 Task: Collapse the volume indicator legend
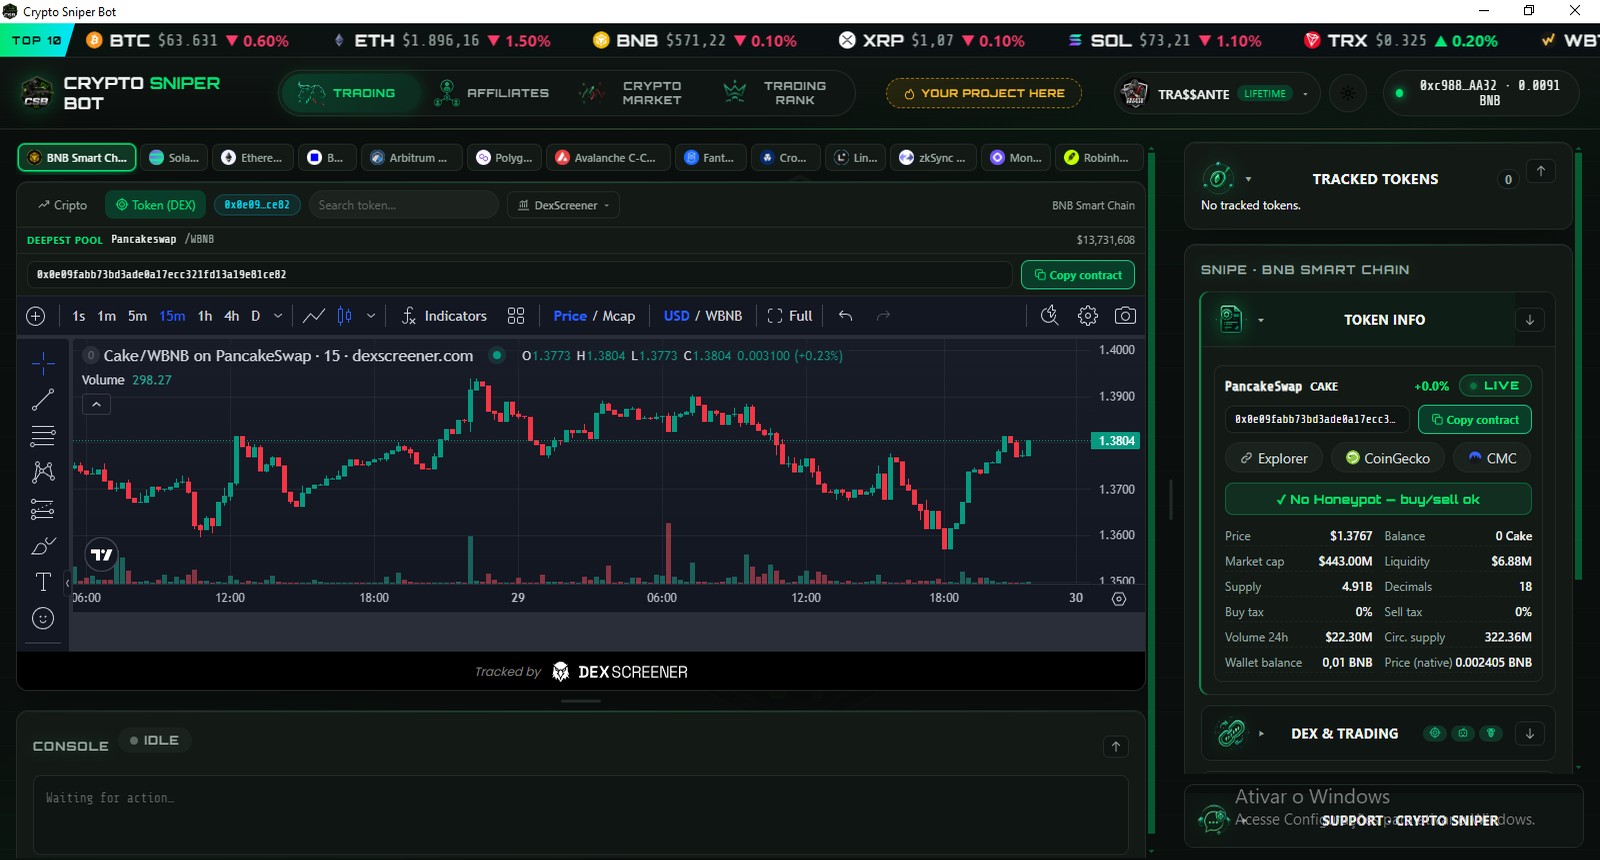pos(96,405)
